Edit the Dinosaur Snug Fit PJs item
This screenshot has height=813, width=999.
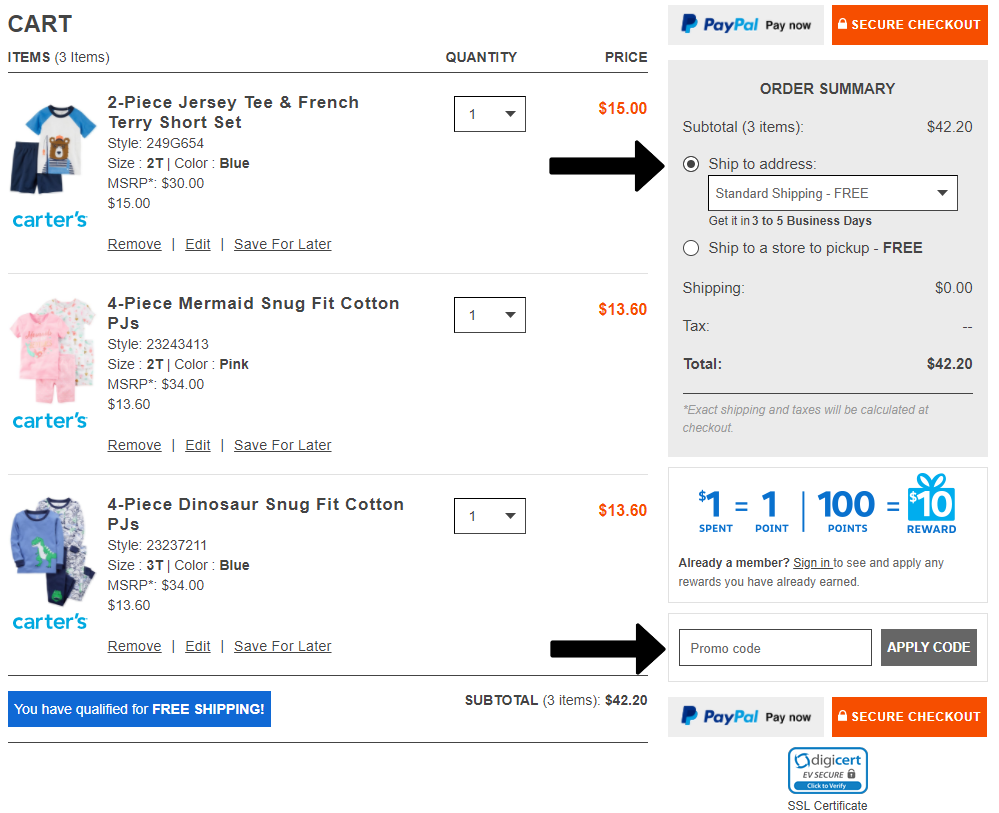(x=198, y=646)
